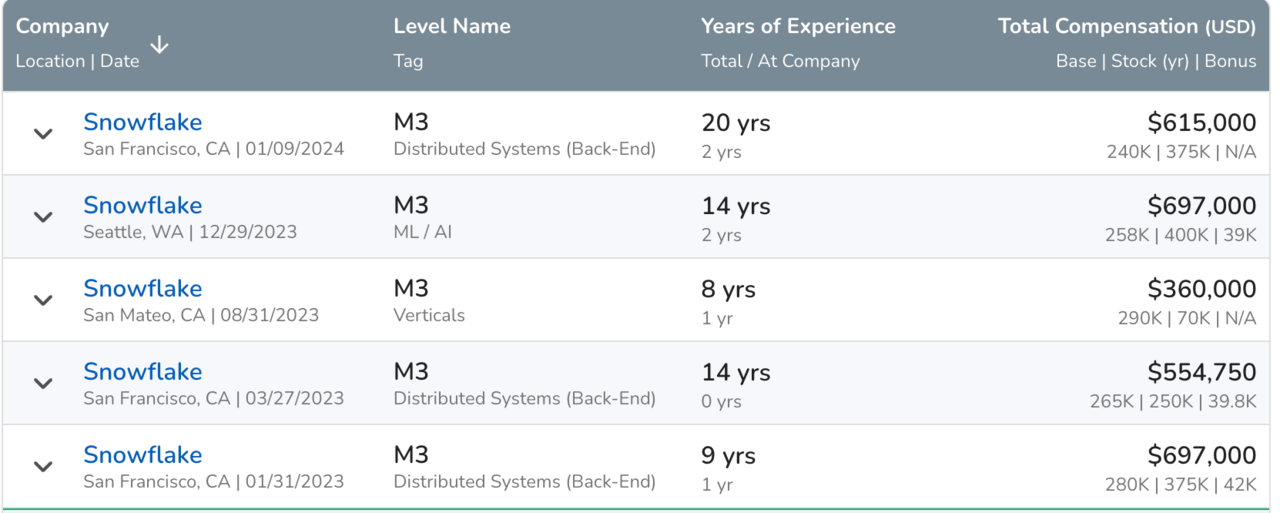Expand the Snowflake Seattle, WA row
1280x513 pixels.
point(43,217)
